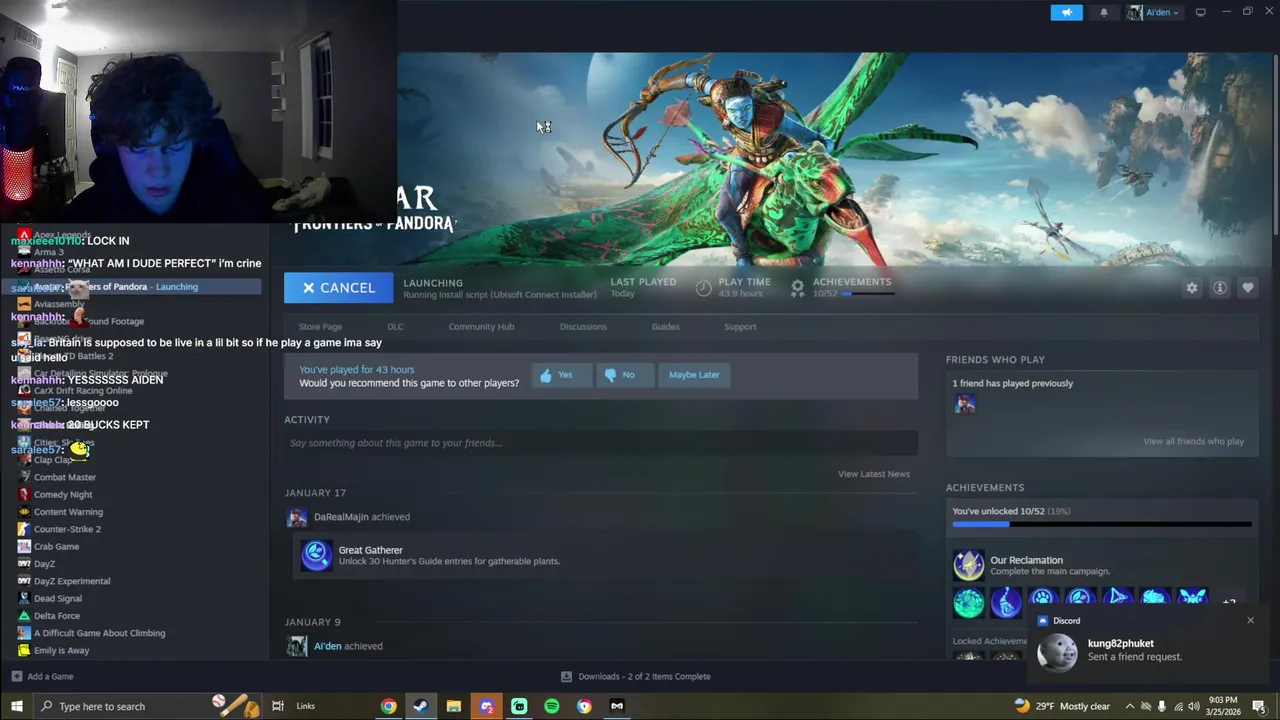Close the Discord notification popup
Screen dimensions: 1280x720
[x=1250, y=621]
